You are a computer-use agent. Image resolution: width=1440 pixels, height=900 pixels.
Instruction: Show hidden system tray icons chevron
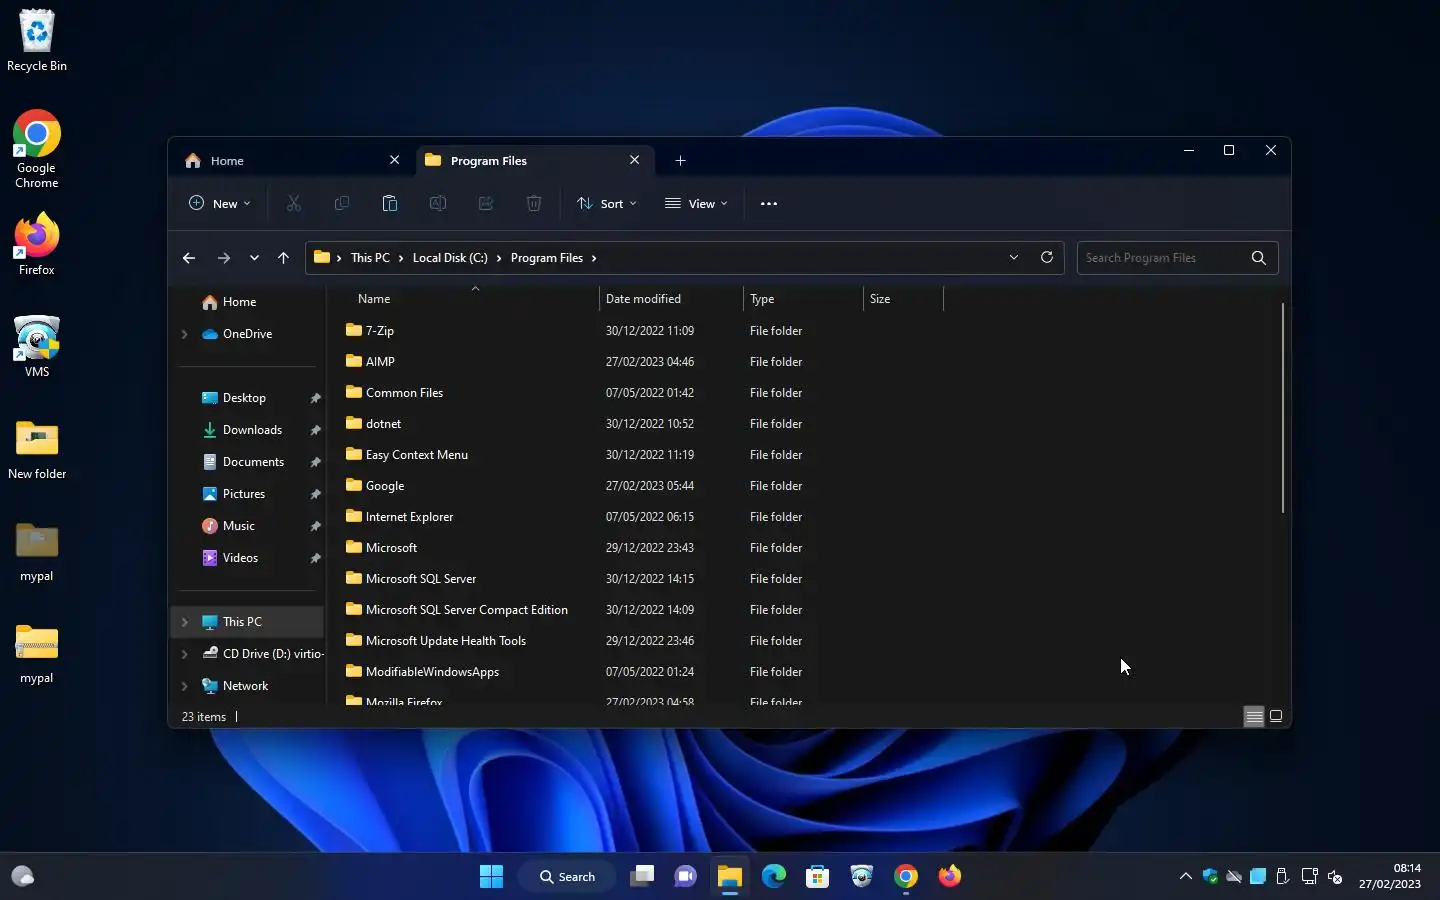[1186, 877]
